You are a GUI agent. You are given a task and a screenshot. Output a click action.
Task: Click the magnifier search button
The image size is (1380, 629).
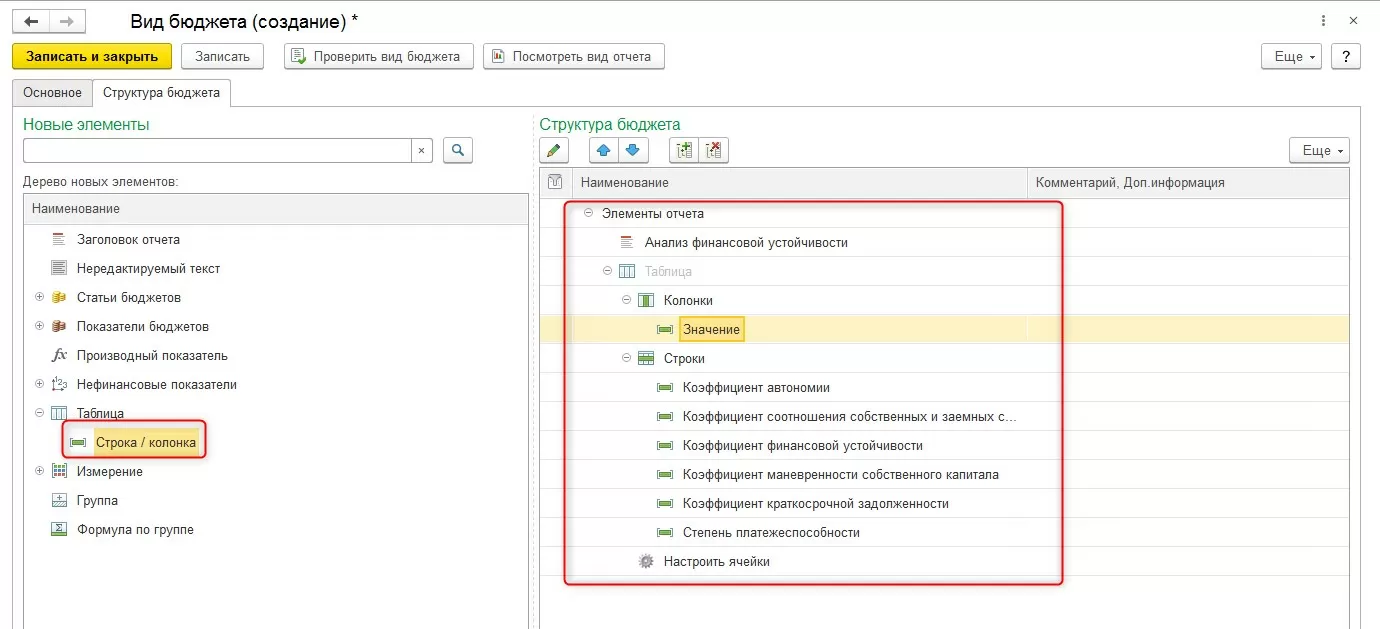tap(457, 150)
